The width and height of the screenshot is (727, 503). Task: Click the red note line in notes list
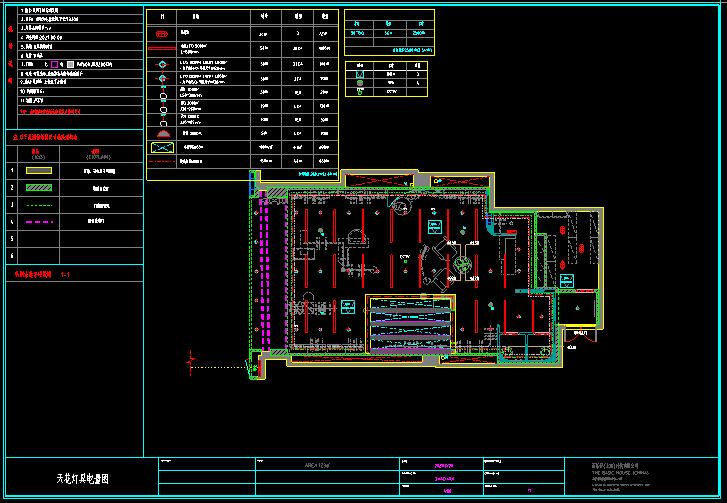tap(50, 112)
